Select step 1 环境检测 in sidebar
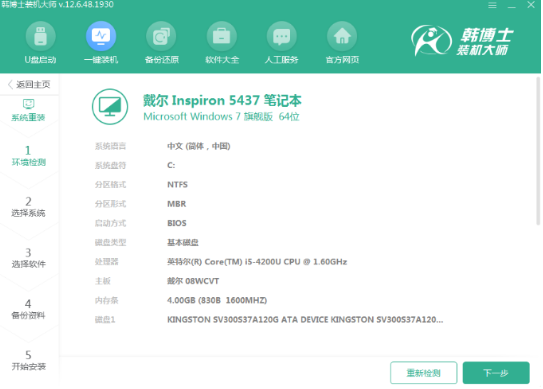This screenshot has width=543, height=389. click(x=28, y=156)
